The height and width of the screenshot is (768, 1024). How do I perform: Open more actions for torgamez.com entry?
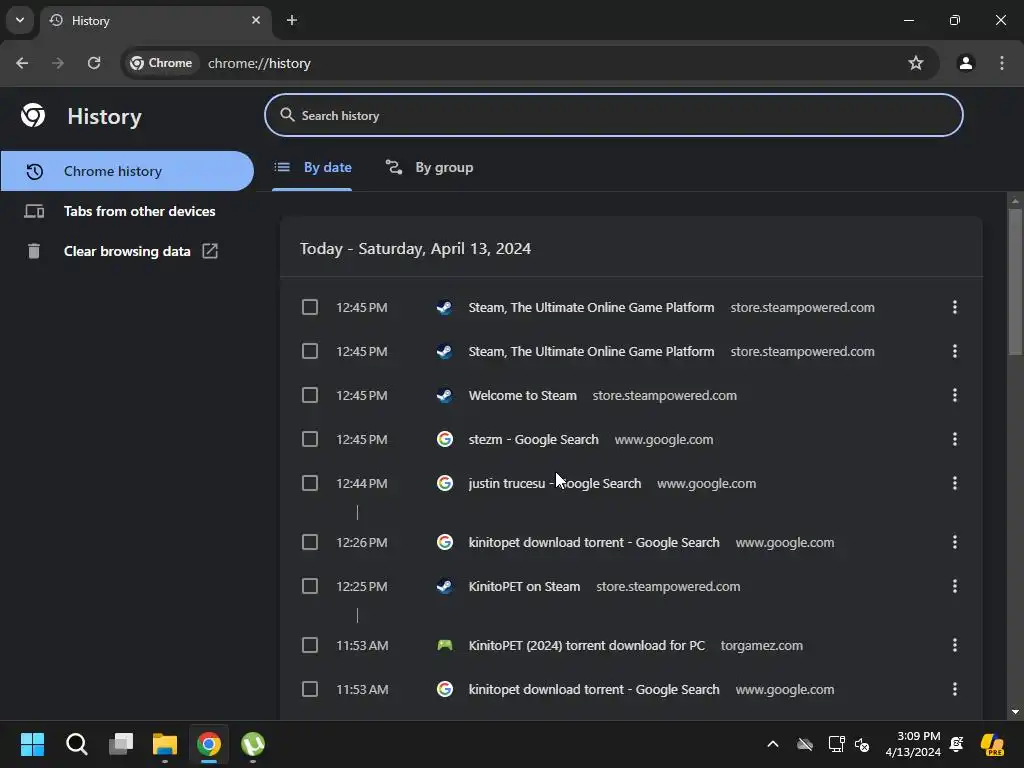point(955,645)
